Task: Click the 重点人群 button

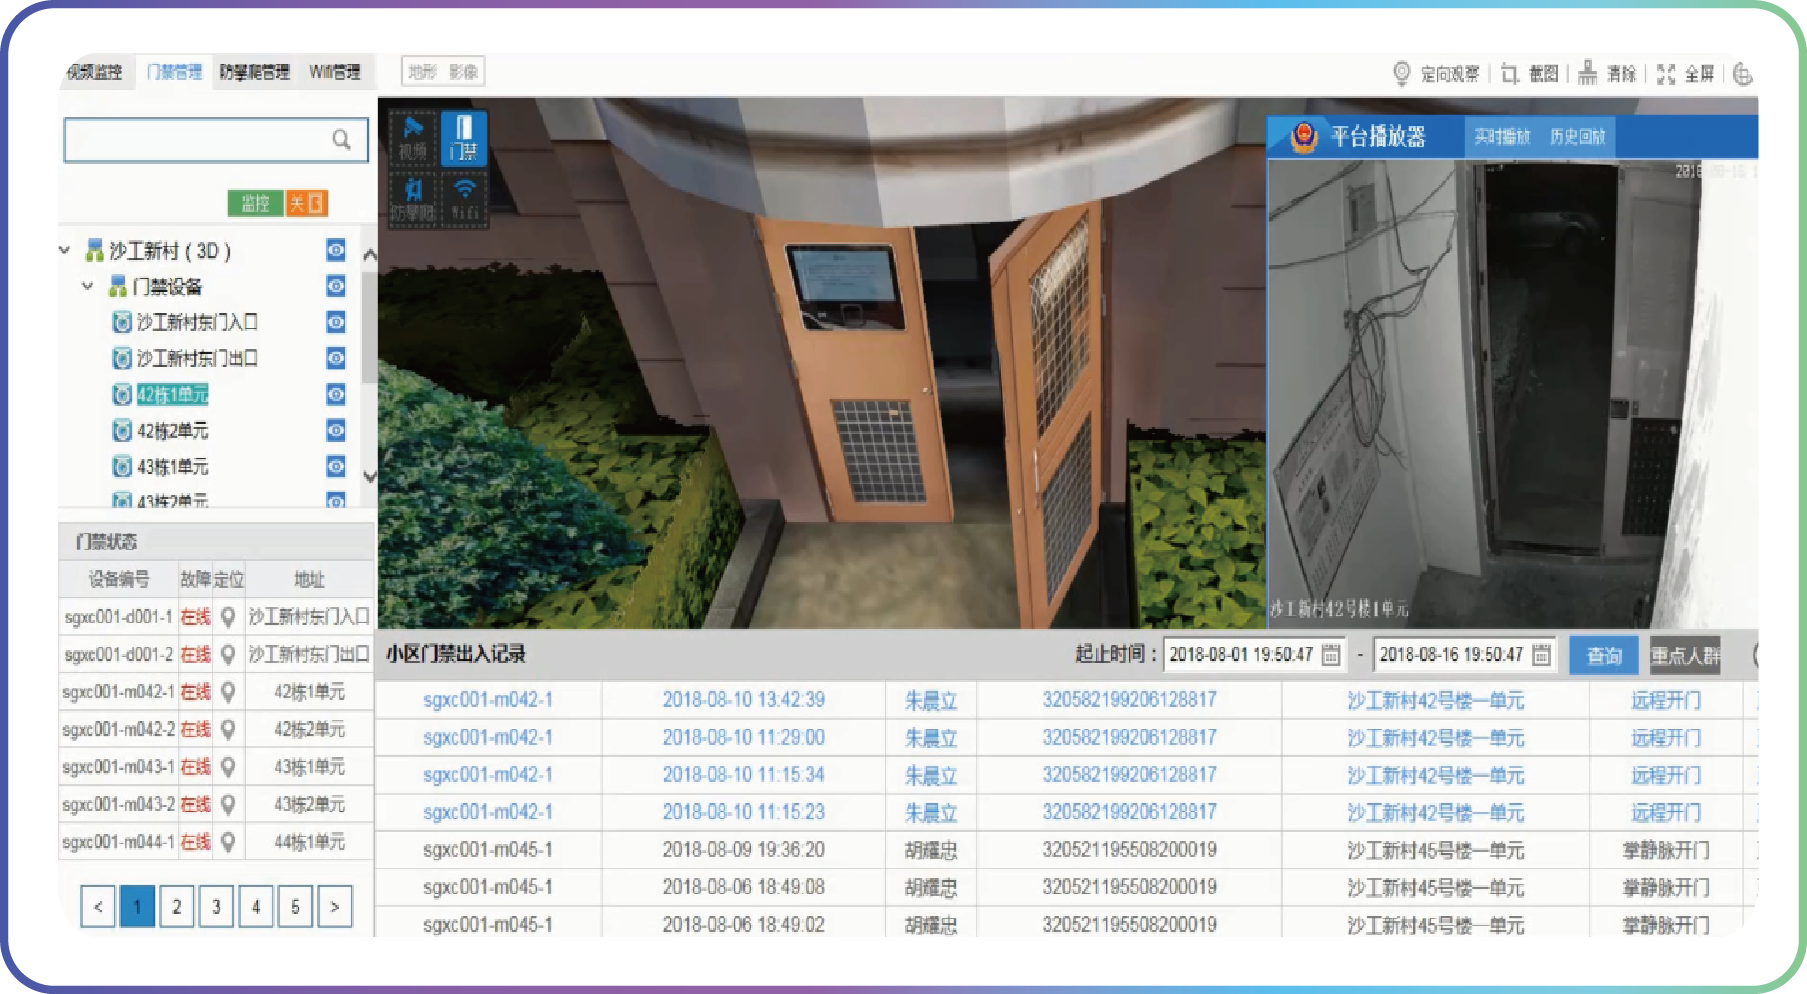Action: tap(1685, 655)
